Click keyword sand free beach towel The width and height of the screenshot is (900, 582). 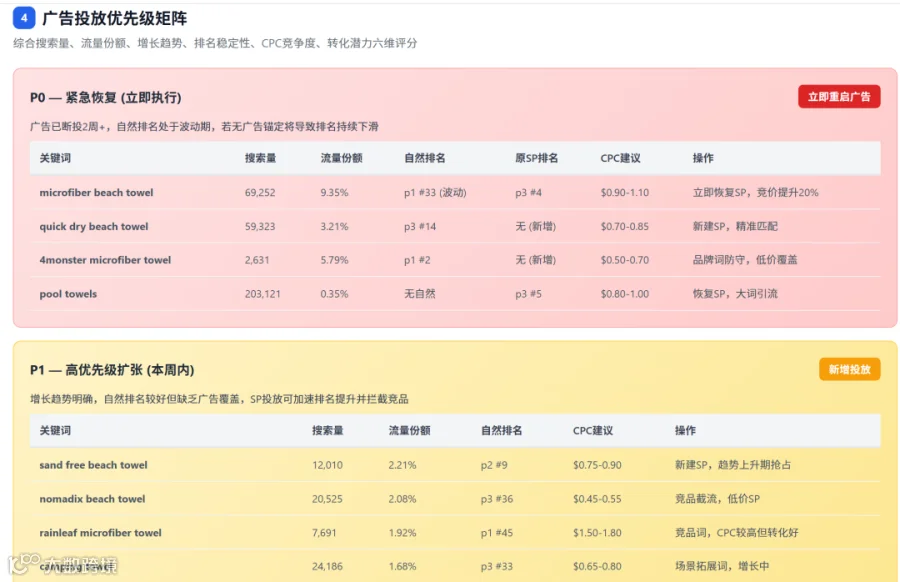94,465
